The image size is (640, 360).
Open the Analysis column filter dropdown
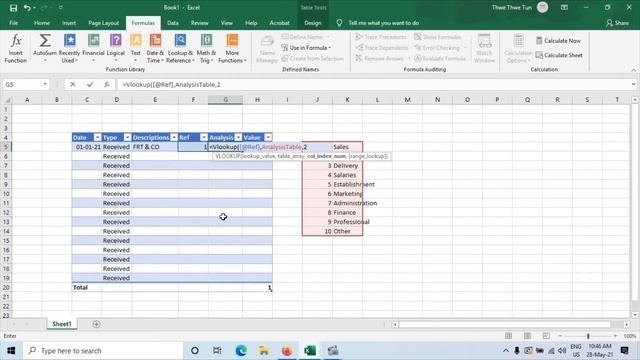(x=238, y=138)
